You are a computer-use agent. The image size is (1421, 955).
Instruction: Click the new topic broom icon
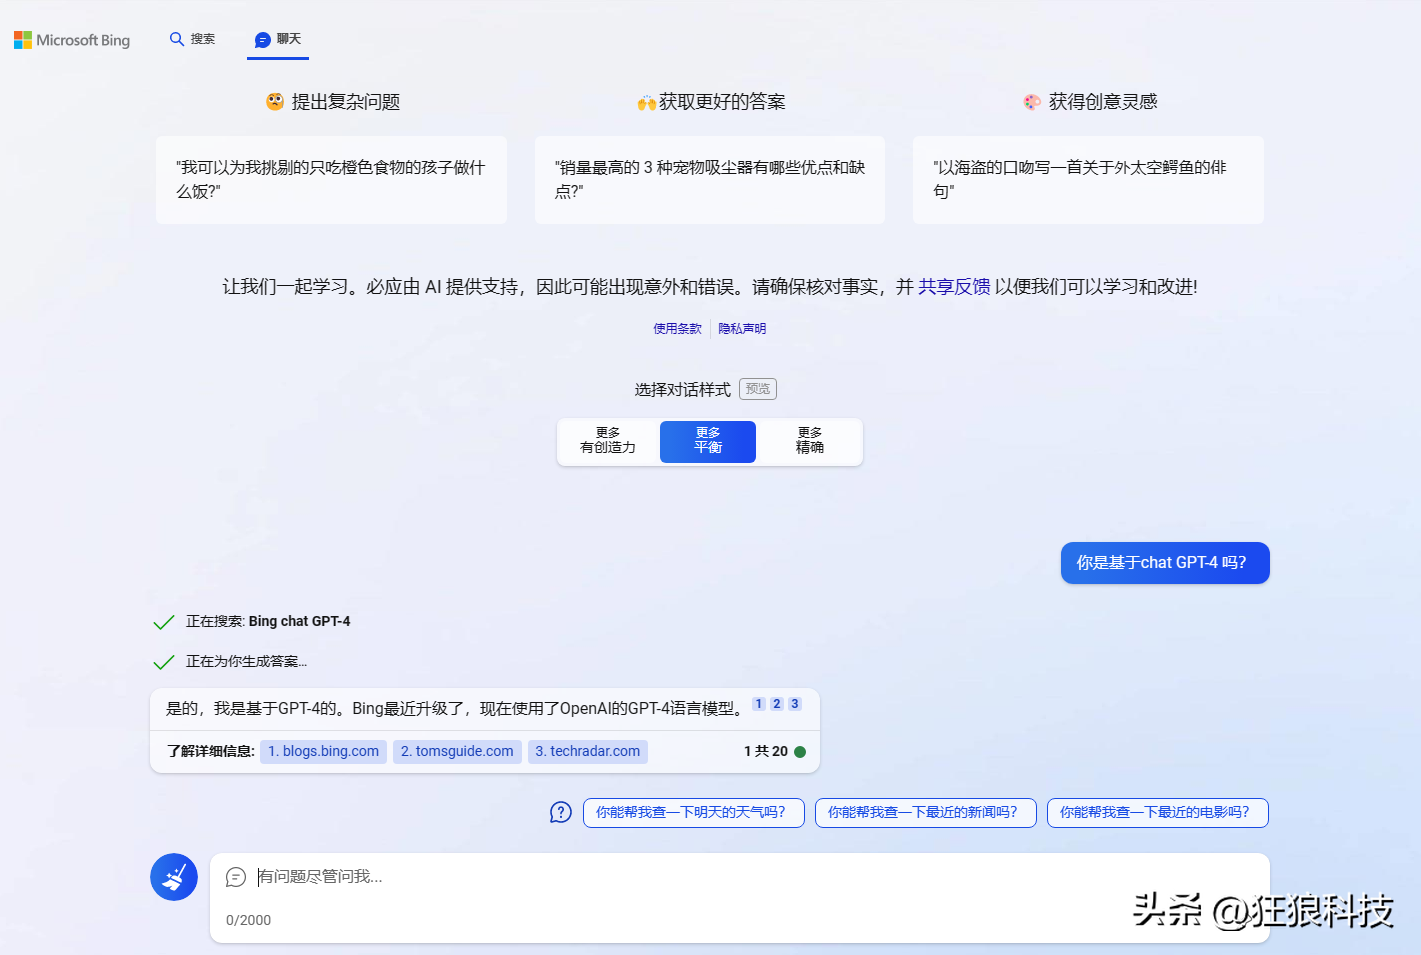click(174, 877)
